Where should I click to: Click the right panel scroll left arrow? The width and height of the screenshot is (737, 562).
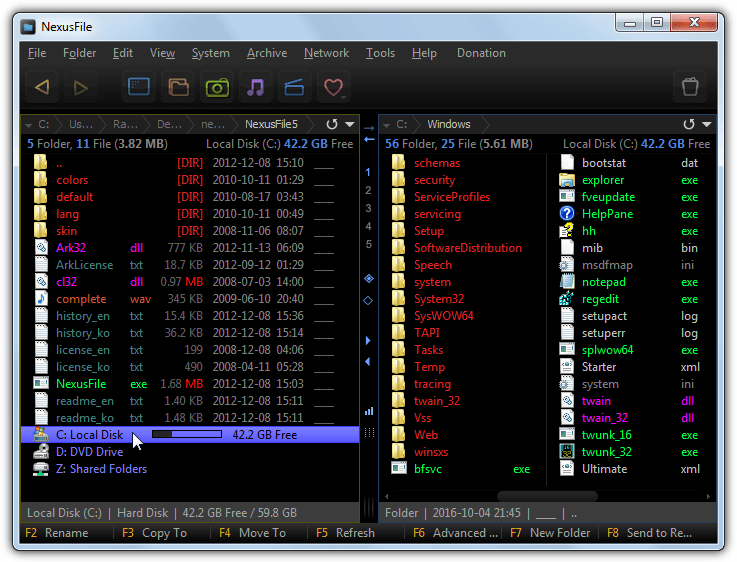pyautogui.click(x=387, y=496)
